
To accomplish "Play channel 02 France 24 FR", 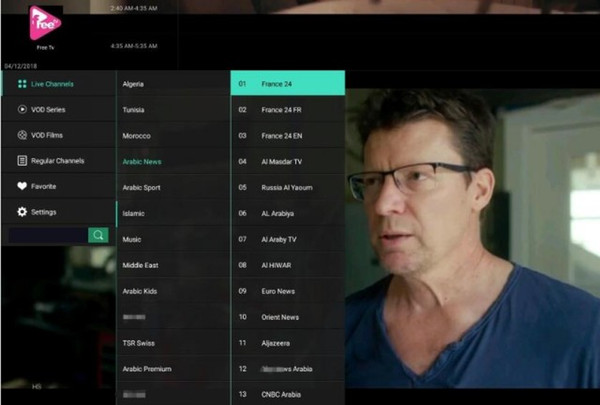I will (288, 110).
